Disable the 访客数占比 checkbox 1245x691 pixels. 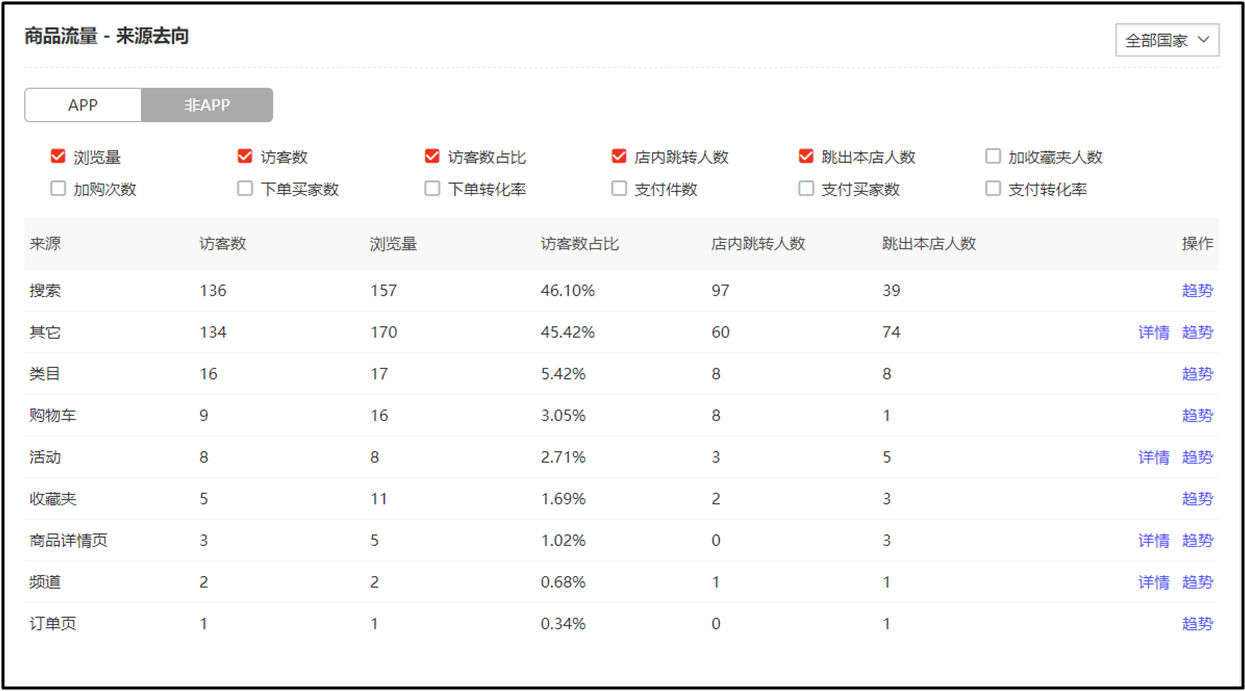coord(432,156)
